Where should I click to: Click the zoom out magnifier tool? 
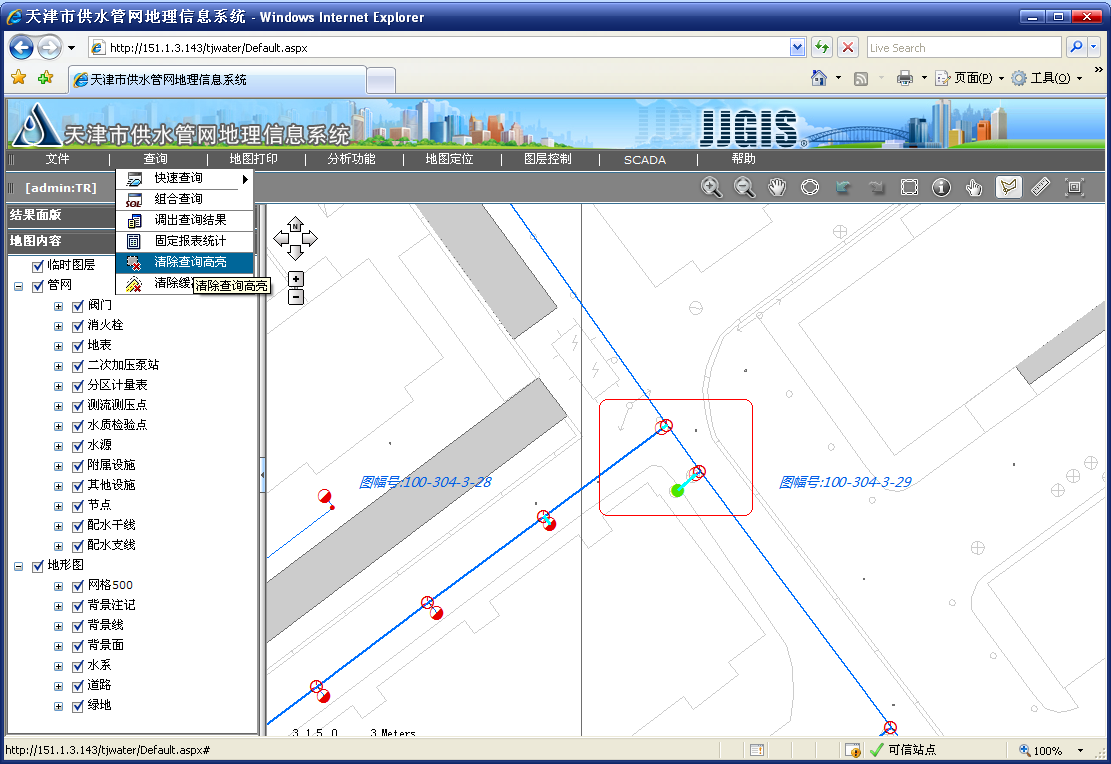tap(744, 187)
